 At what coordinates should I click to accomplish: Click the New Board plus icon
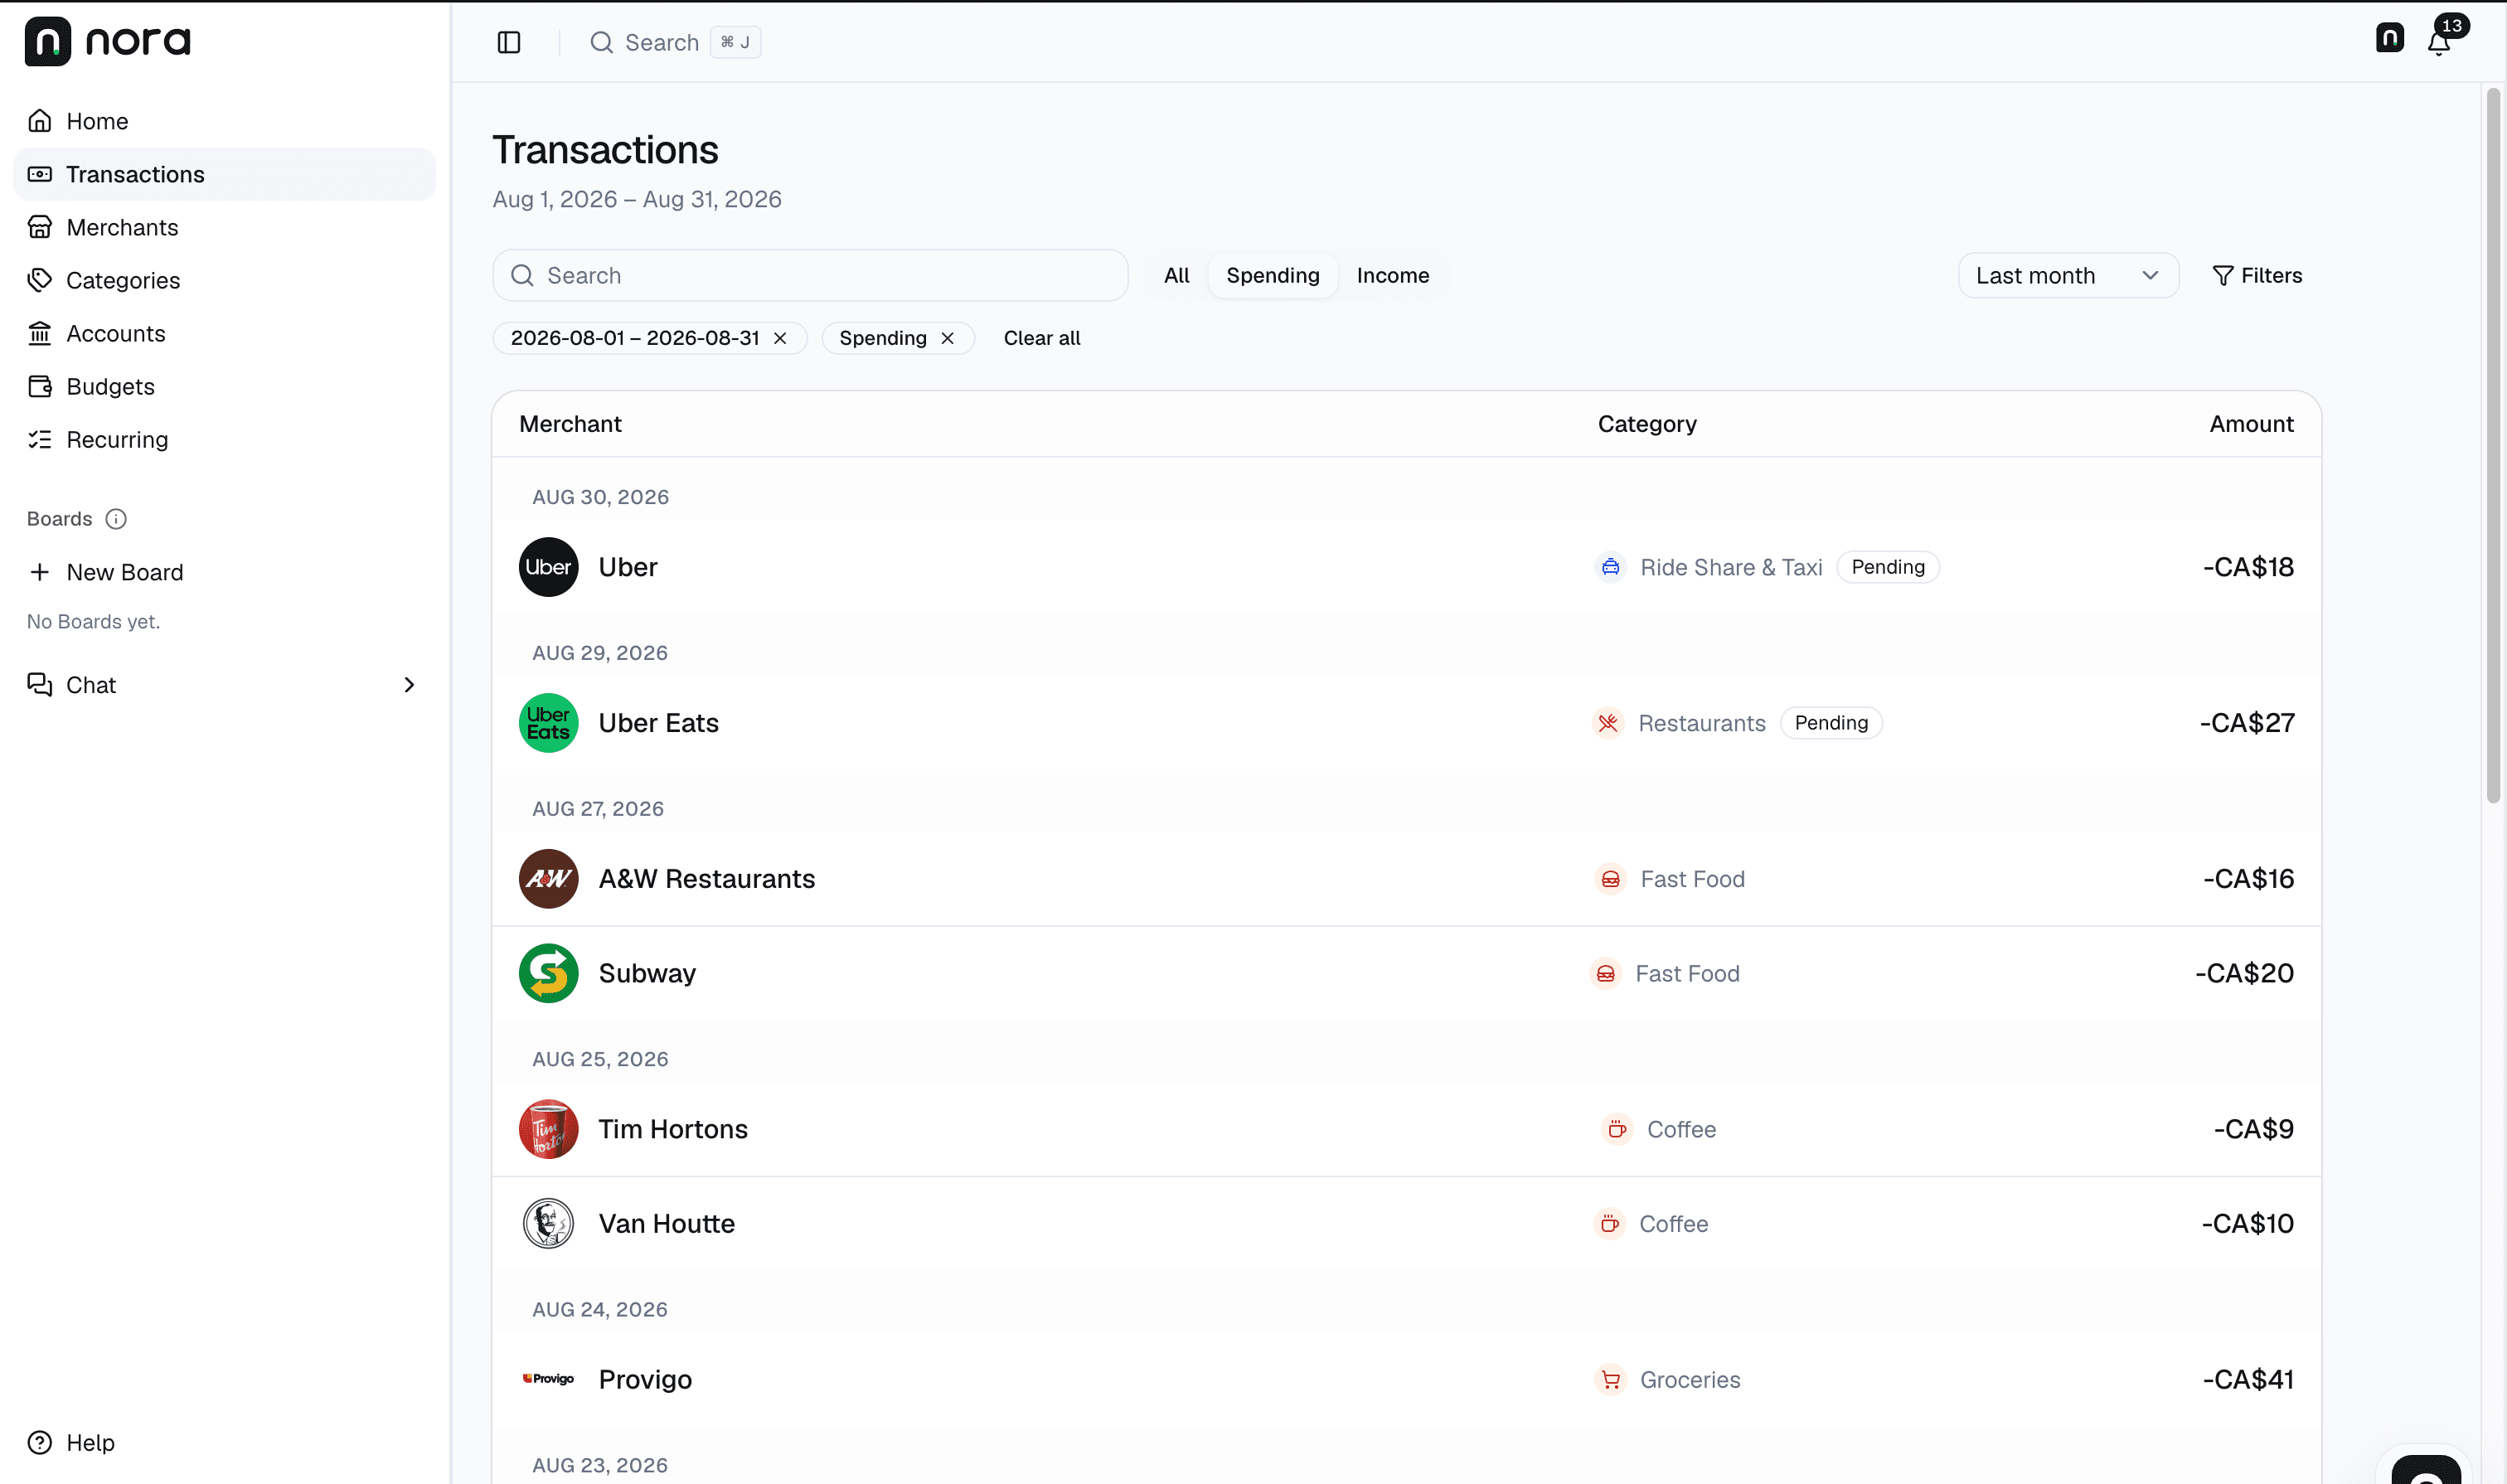(x=40, y=572)
